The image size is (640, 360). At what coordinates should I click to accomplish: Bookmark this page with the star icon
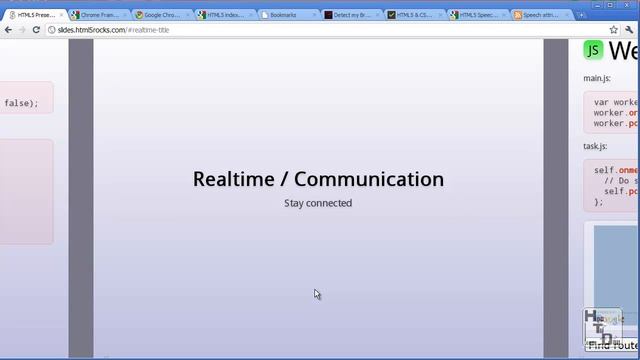tap(613, 30)
